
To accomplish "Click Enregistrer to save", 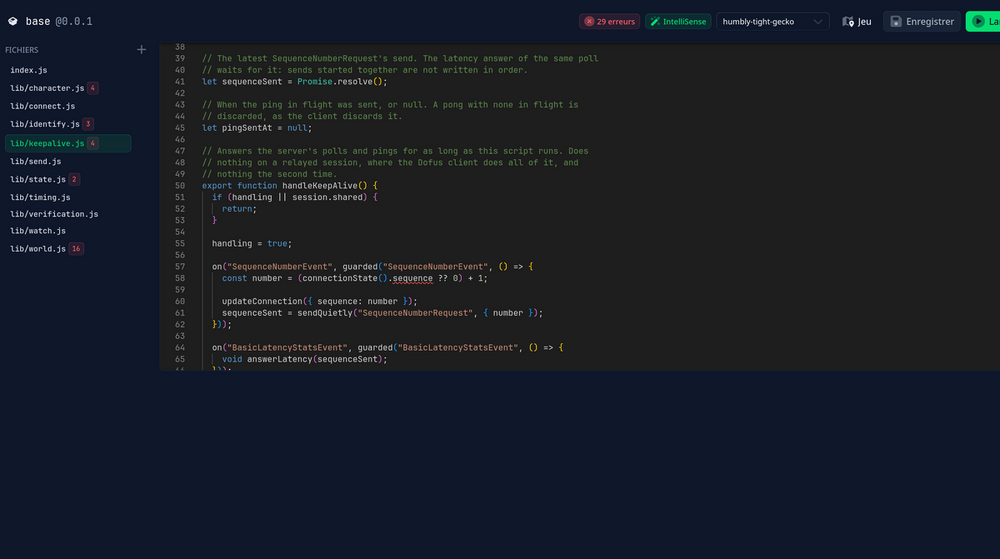I will point(922,21).
